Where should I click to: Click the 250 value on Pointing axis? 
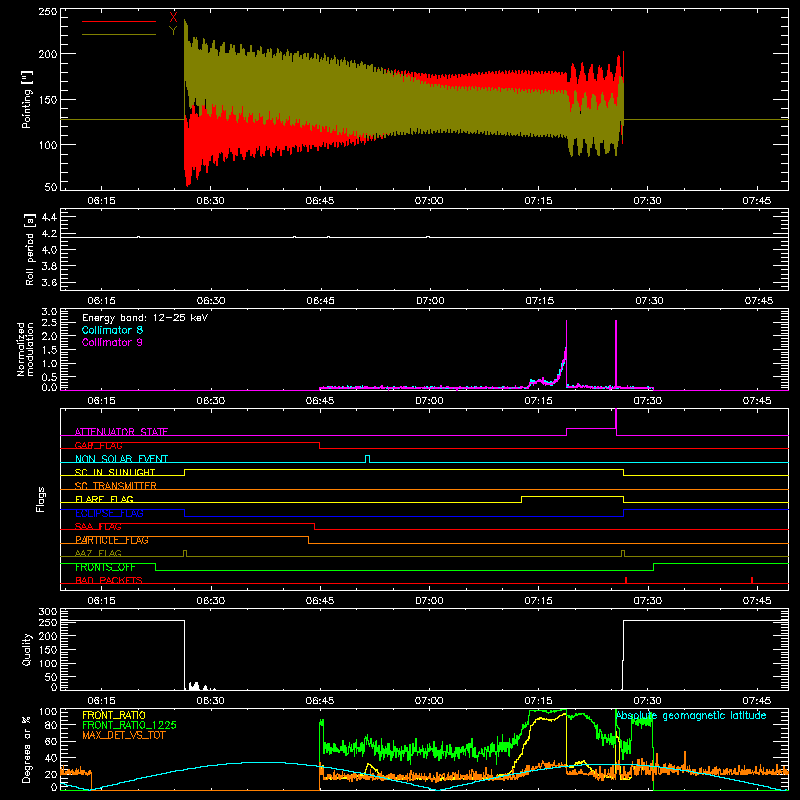(48, 12)
